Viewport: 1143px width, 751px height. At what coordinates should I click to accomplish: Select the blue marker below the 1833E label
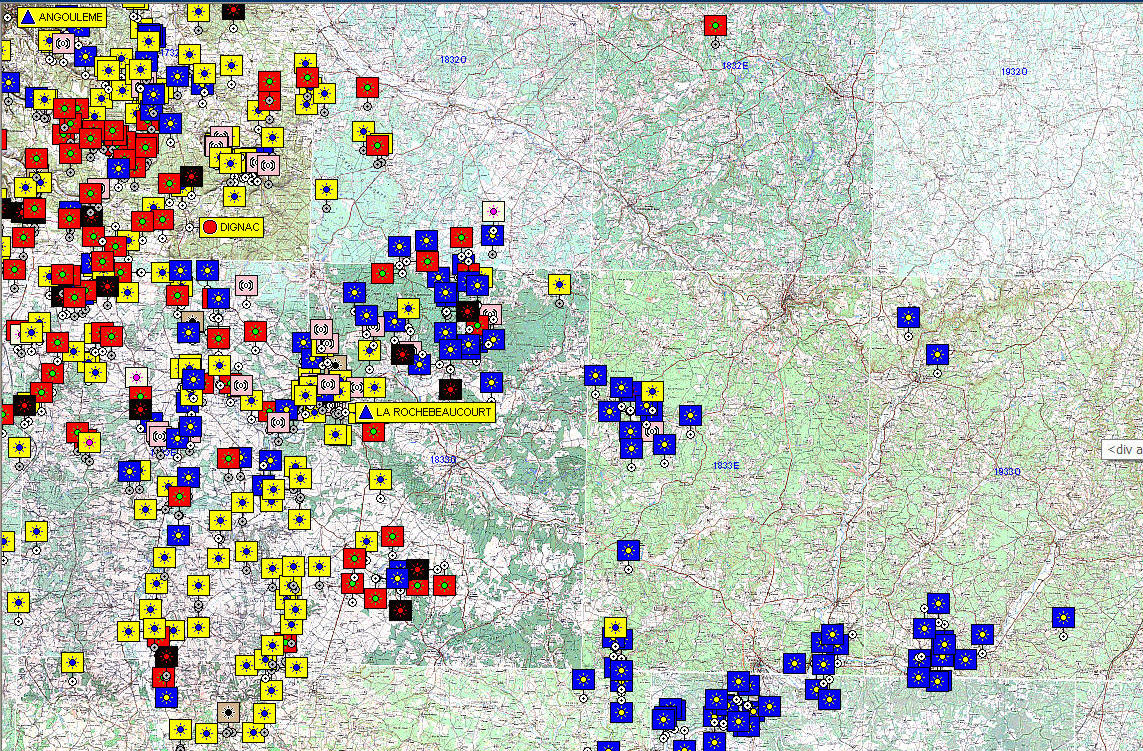click(x=628, y=550)
